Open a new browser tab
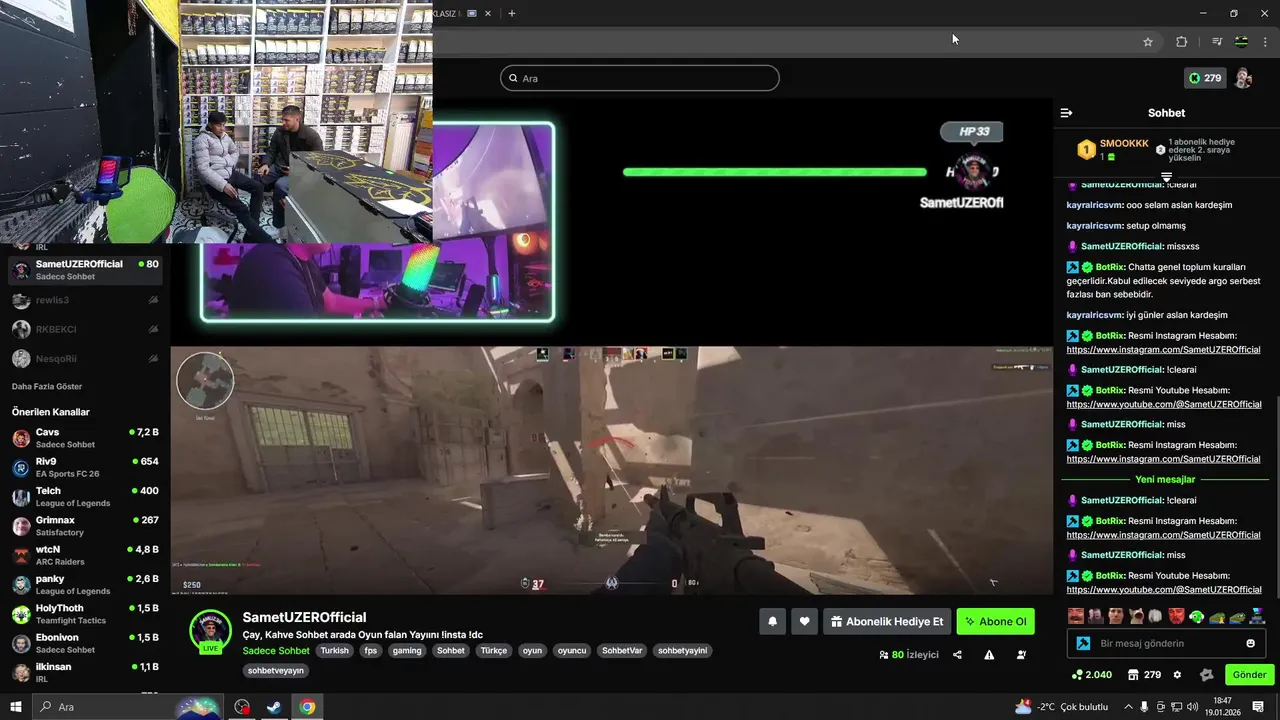 [x=512, y=13]
